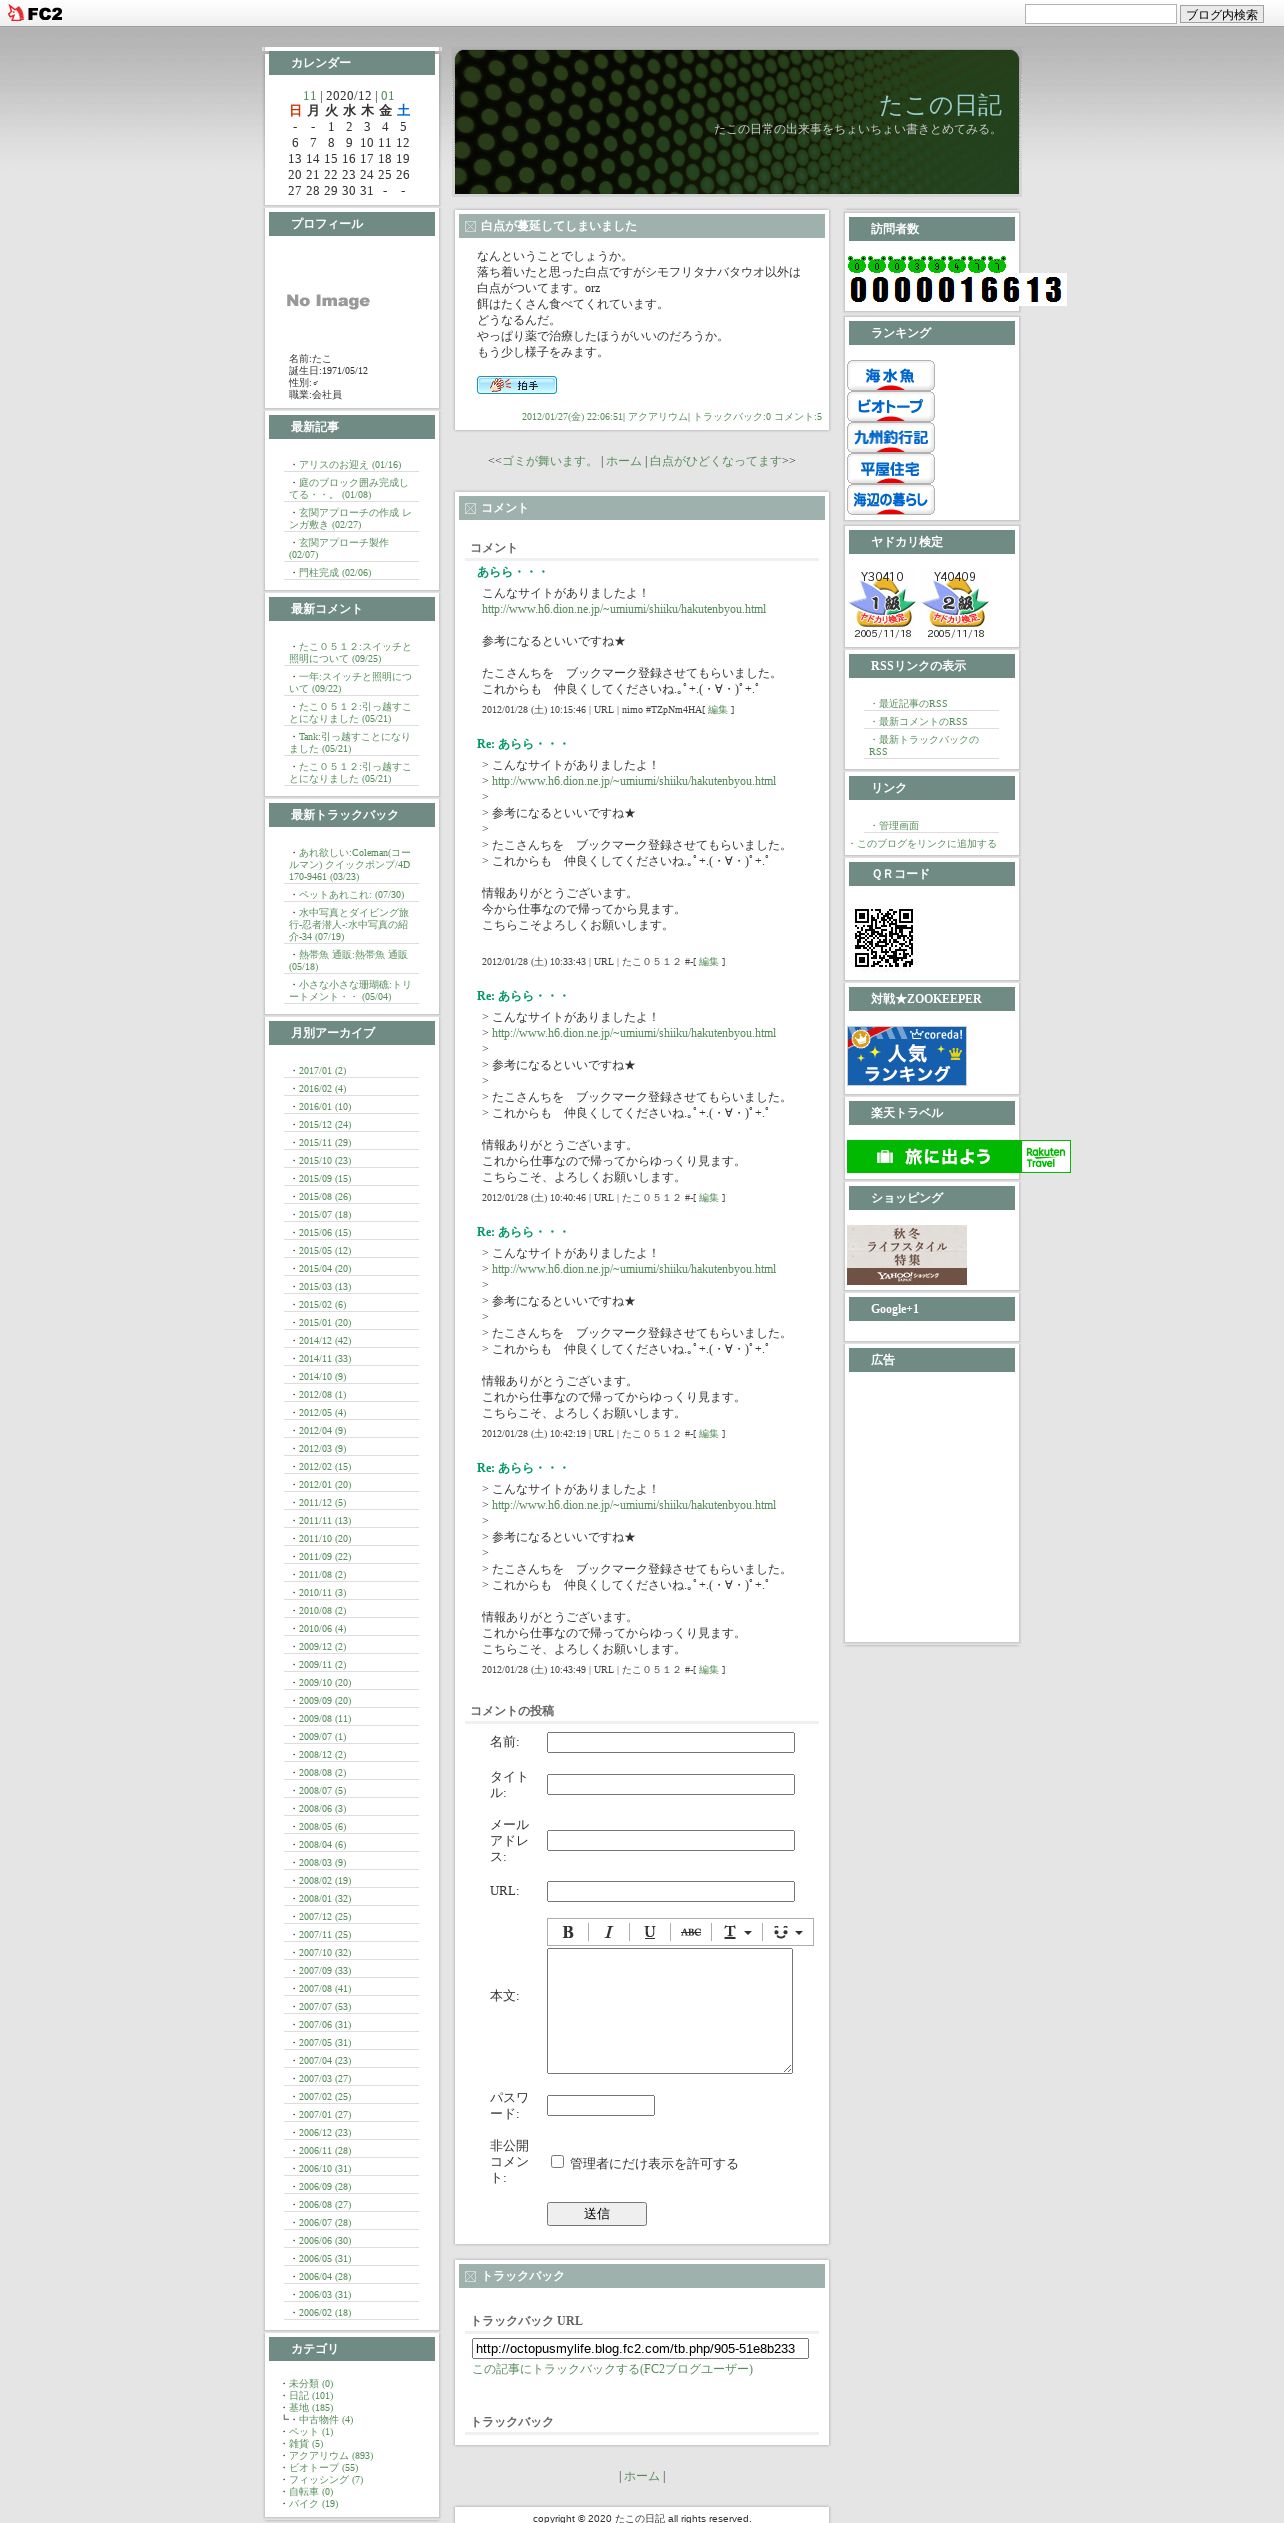Viewport: 1284px width, 2523px height.
Task: Open recent article 門柱完成 (02/06)
Action: [x=334, y=573]
